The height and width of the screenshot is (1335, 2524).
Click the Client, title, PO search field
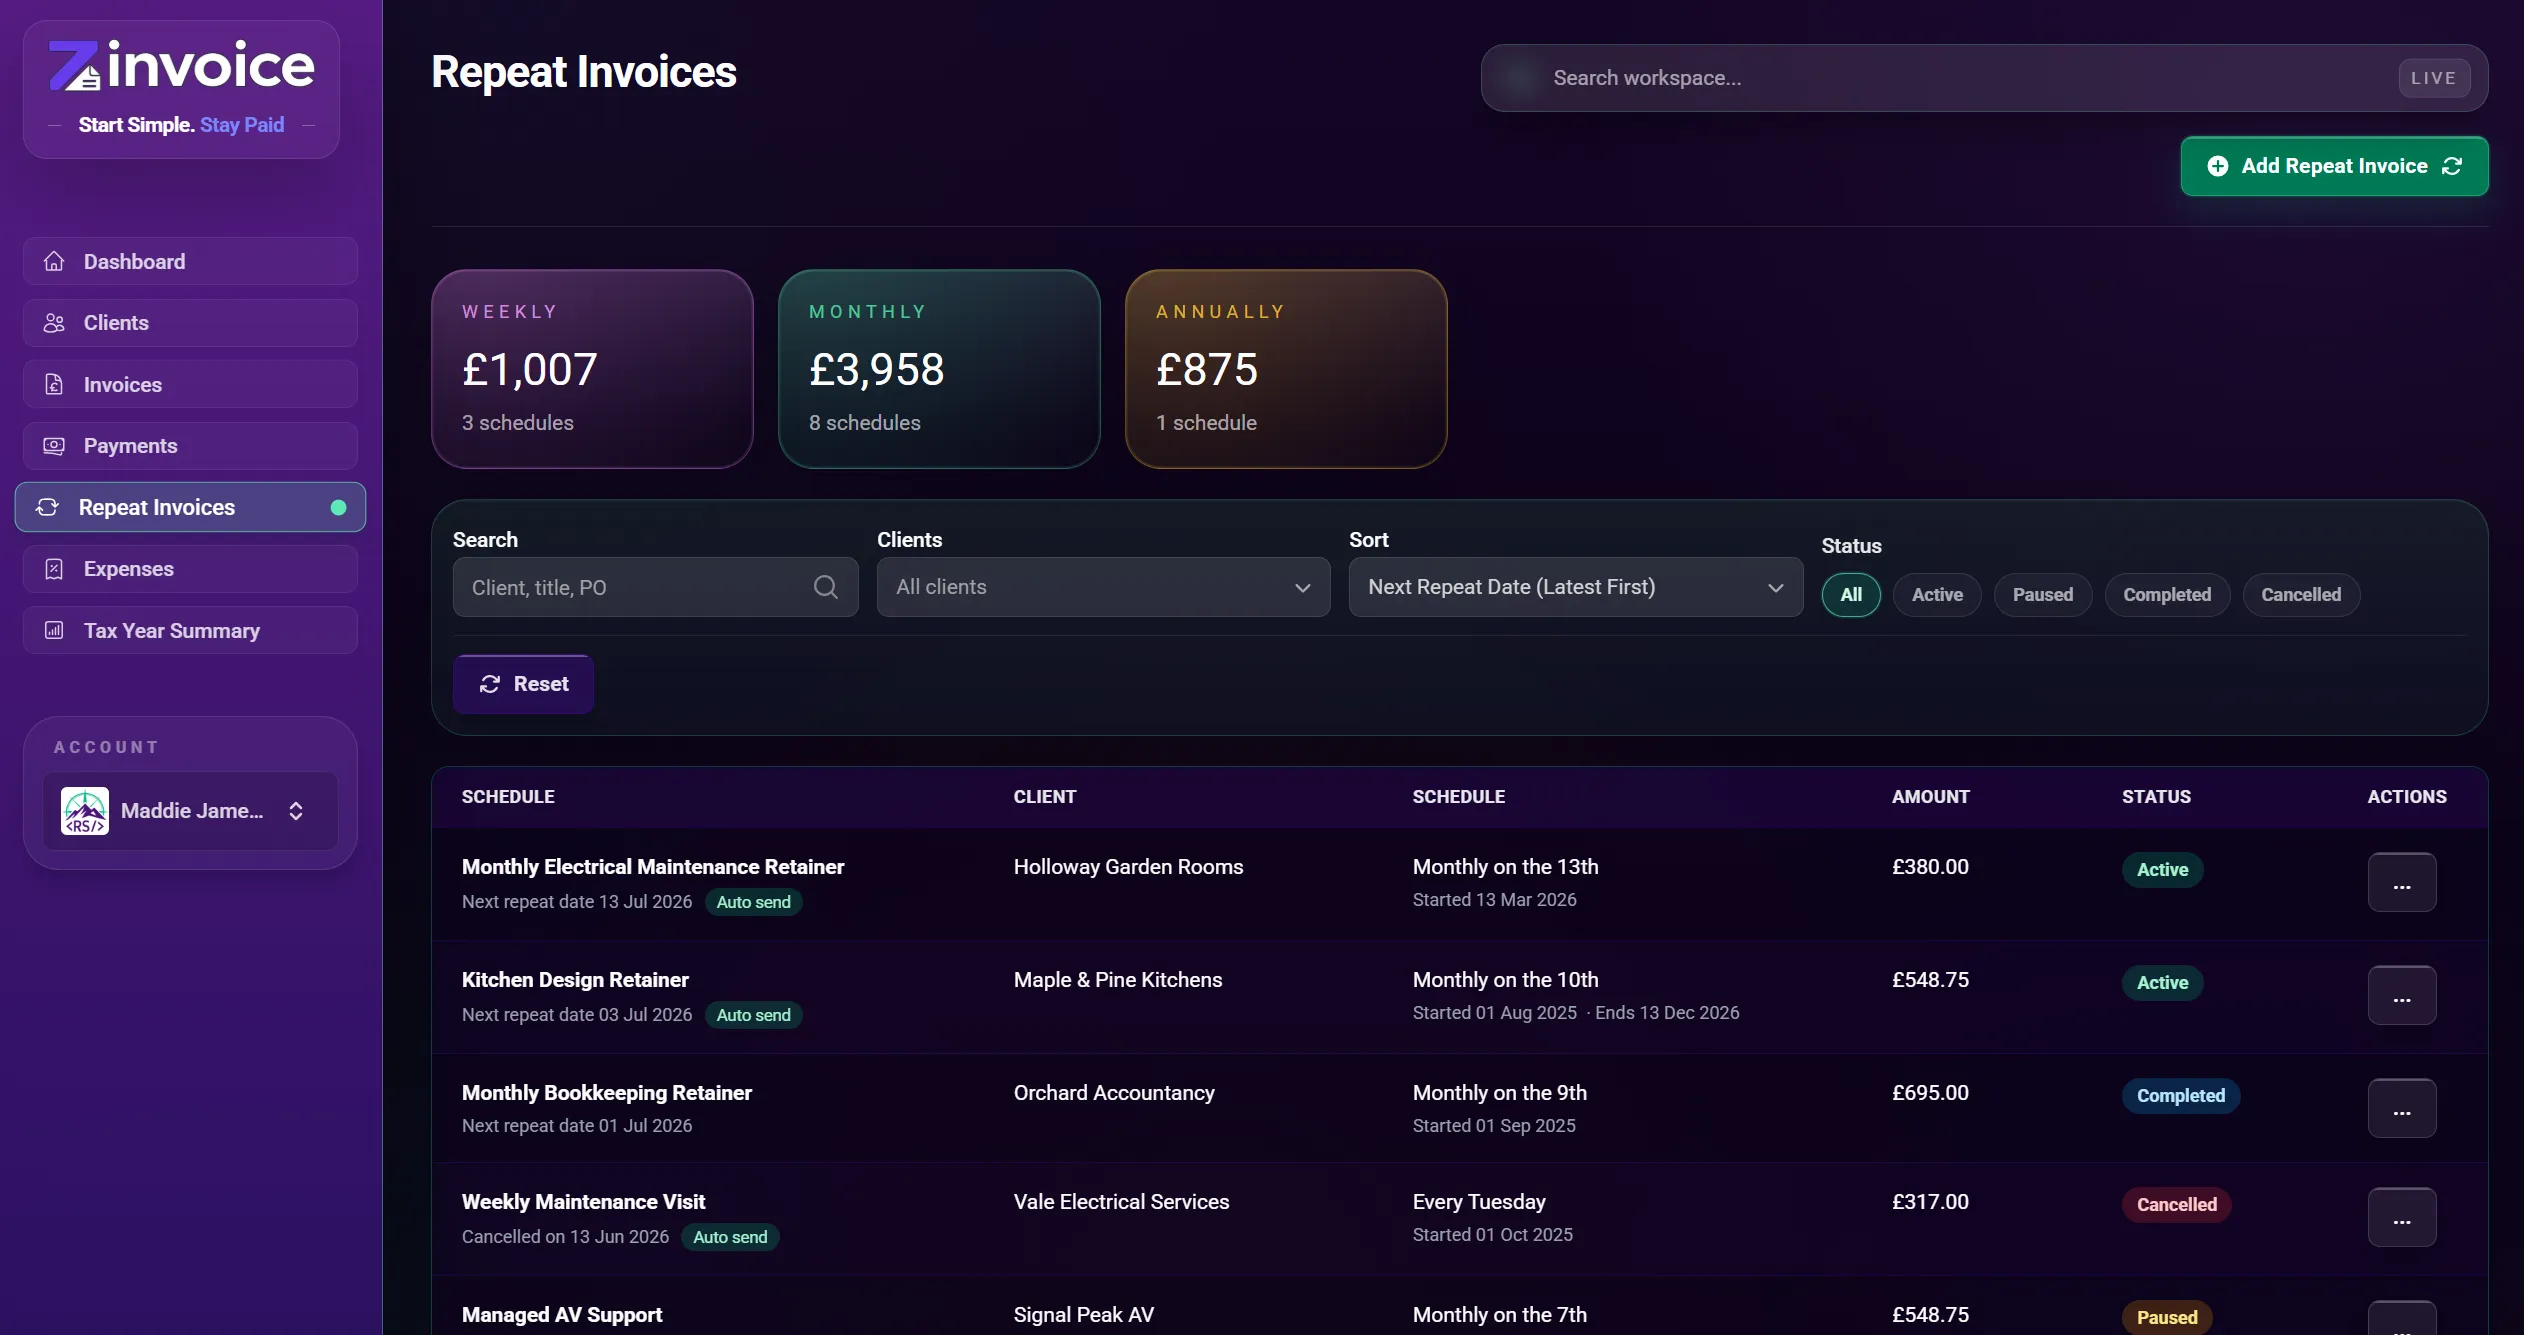pos(655,587)
